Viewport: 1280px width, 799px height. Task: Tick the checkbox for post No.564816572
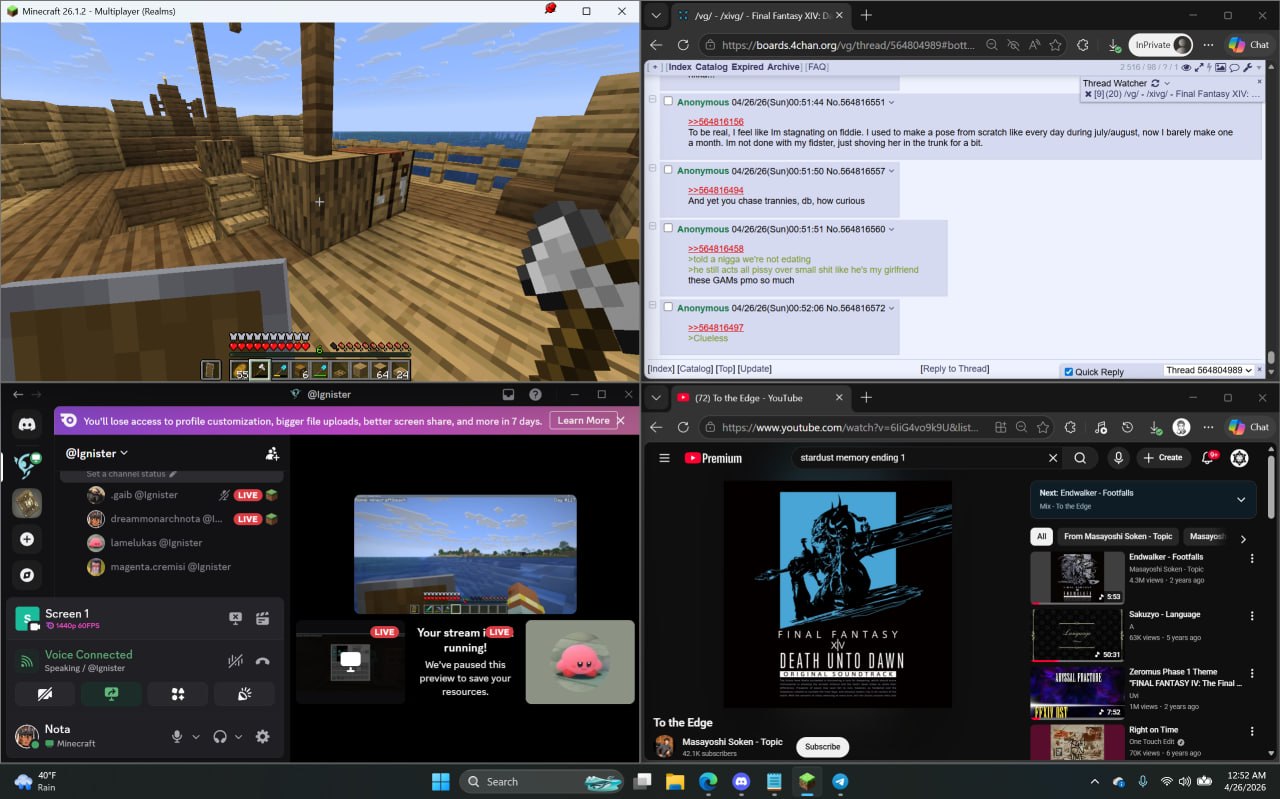(x=668, y=307)
